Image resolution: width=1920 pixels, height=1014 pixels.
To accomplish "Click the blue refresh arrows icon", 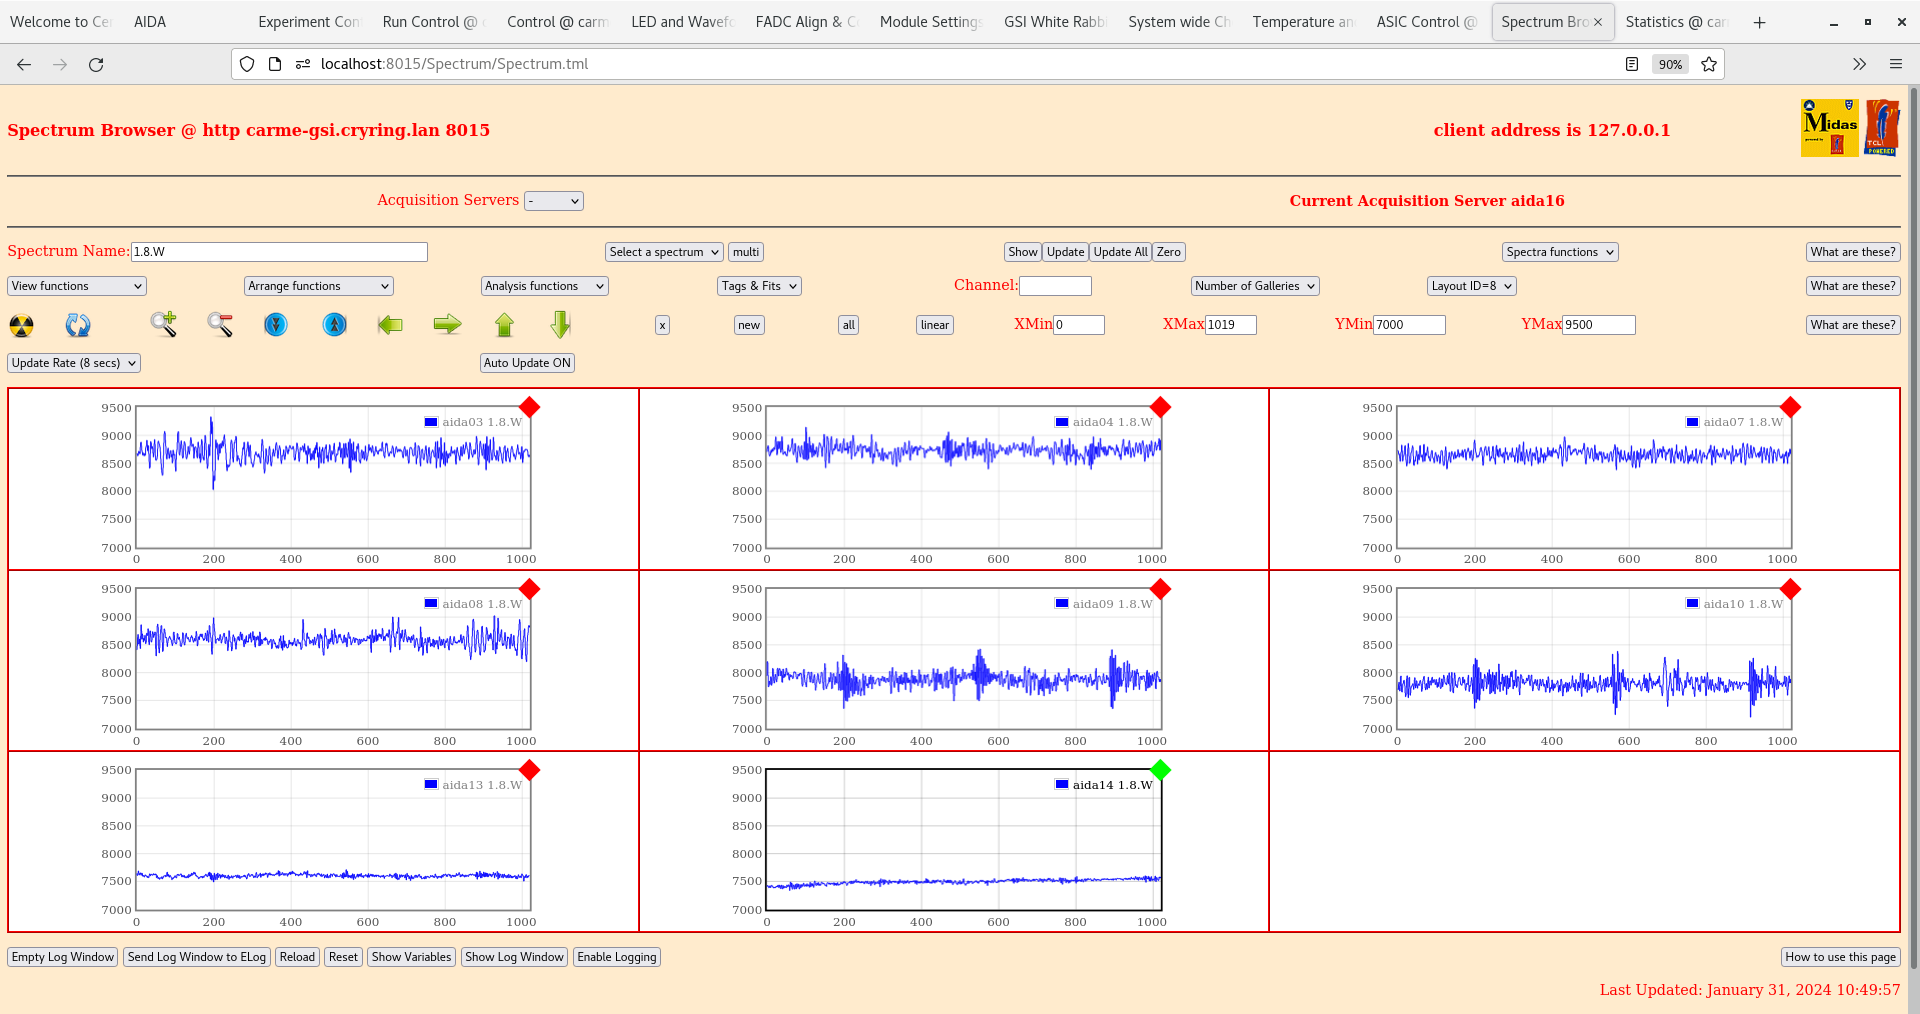I will point(78,325).
